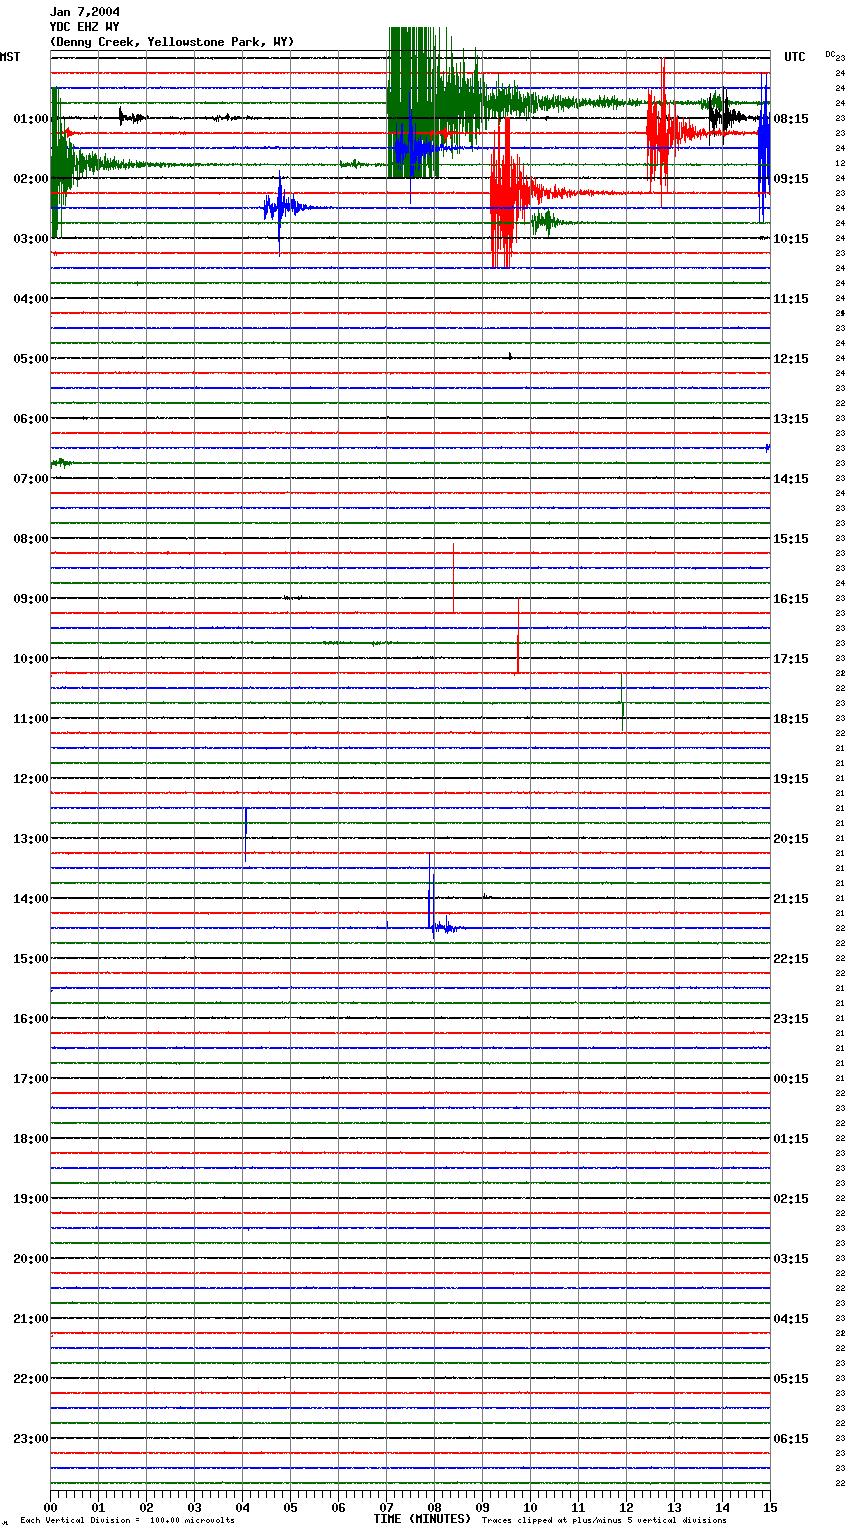
Task: Click 'Each Vertical Division = 100.00 microvolts' note
Action: (x=127, y=1521)
